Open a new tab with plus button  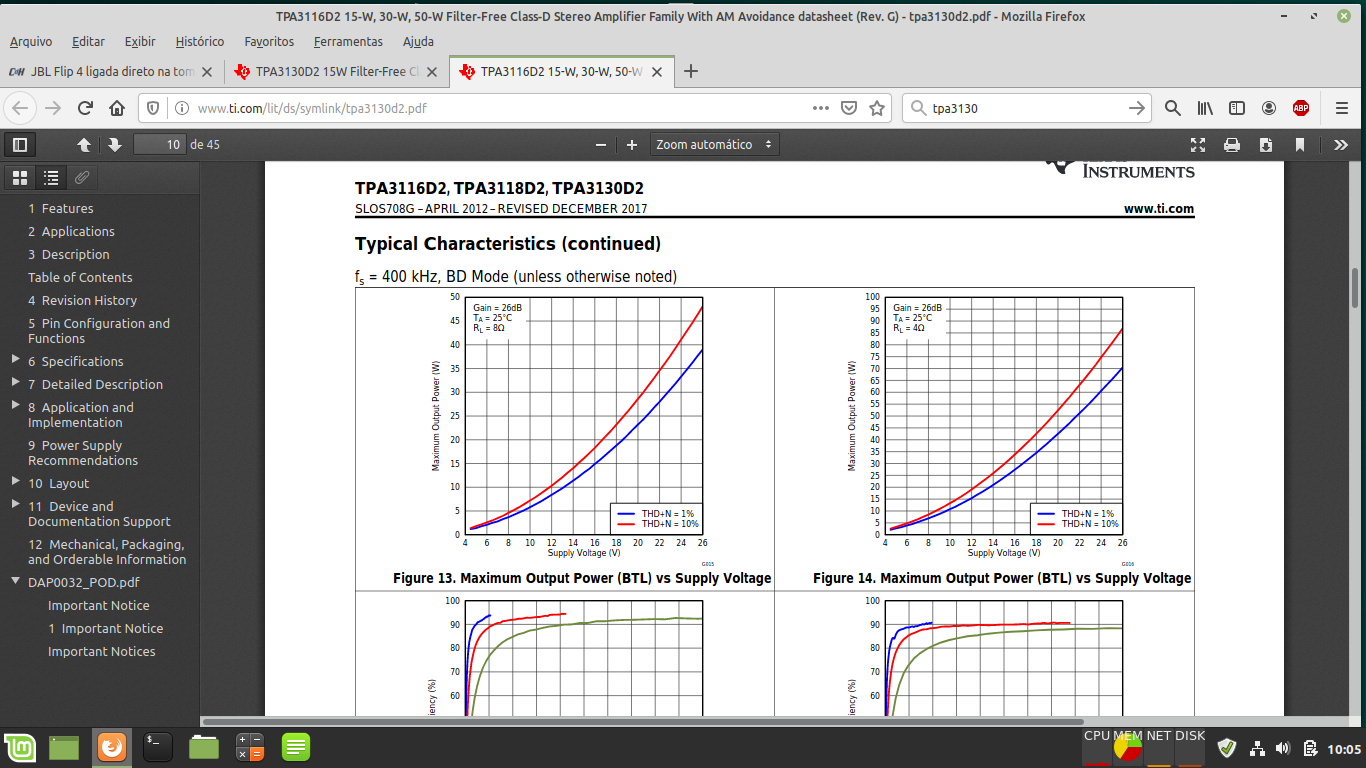pyautogui.click(x=690, y=71)
